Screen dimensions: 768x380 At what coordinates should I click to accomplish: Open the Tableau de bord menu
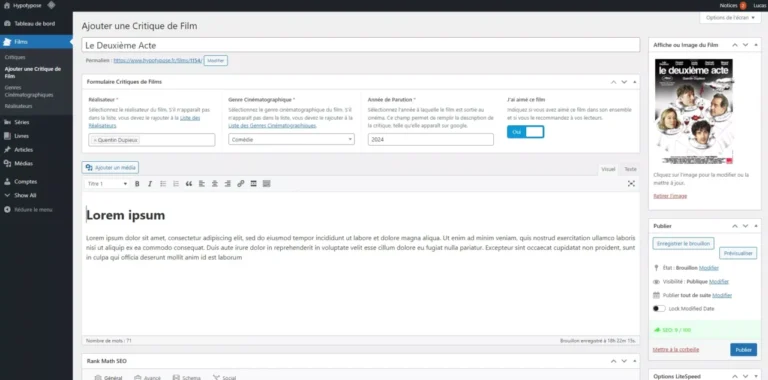tap(36, 24)
